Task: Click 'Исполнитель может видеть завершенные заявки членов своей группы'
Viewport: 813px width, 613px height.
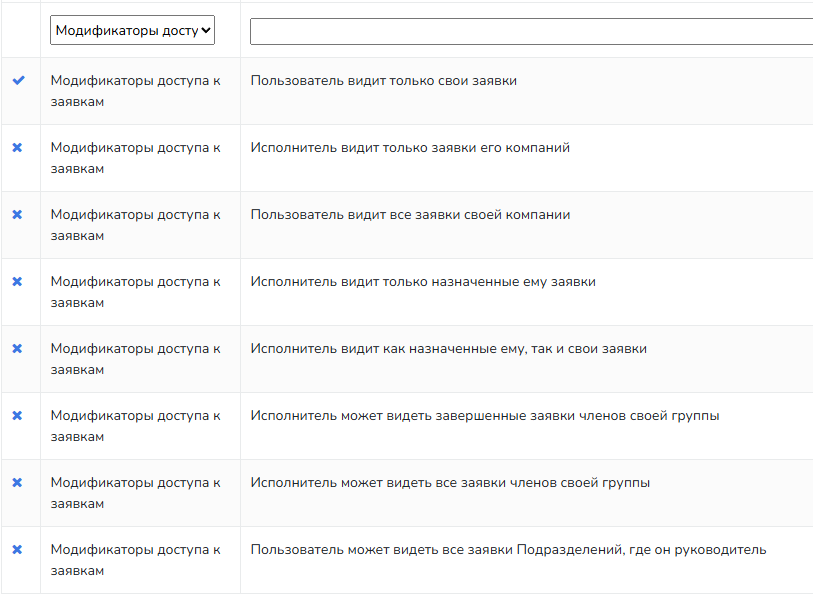Action: click(484, 416)
